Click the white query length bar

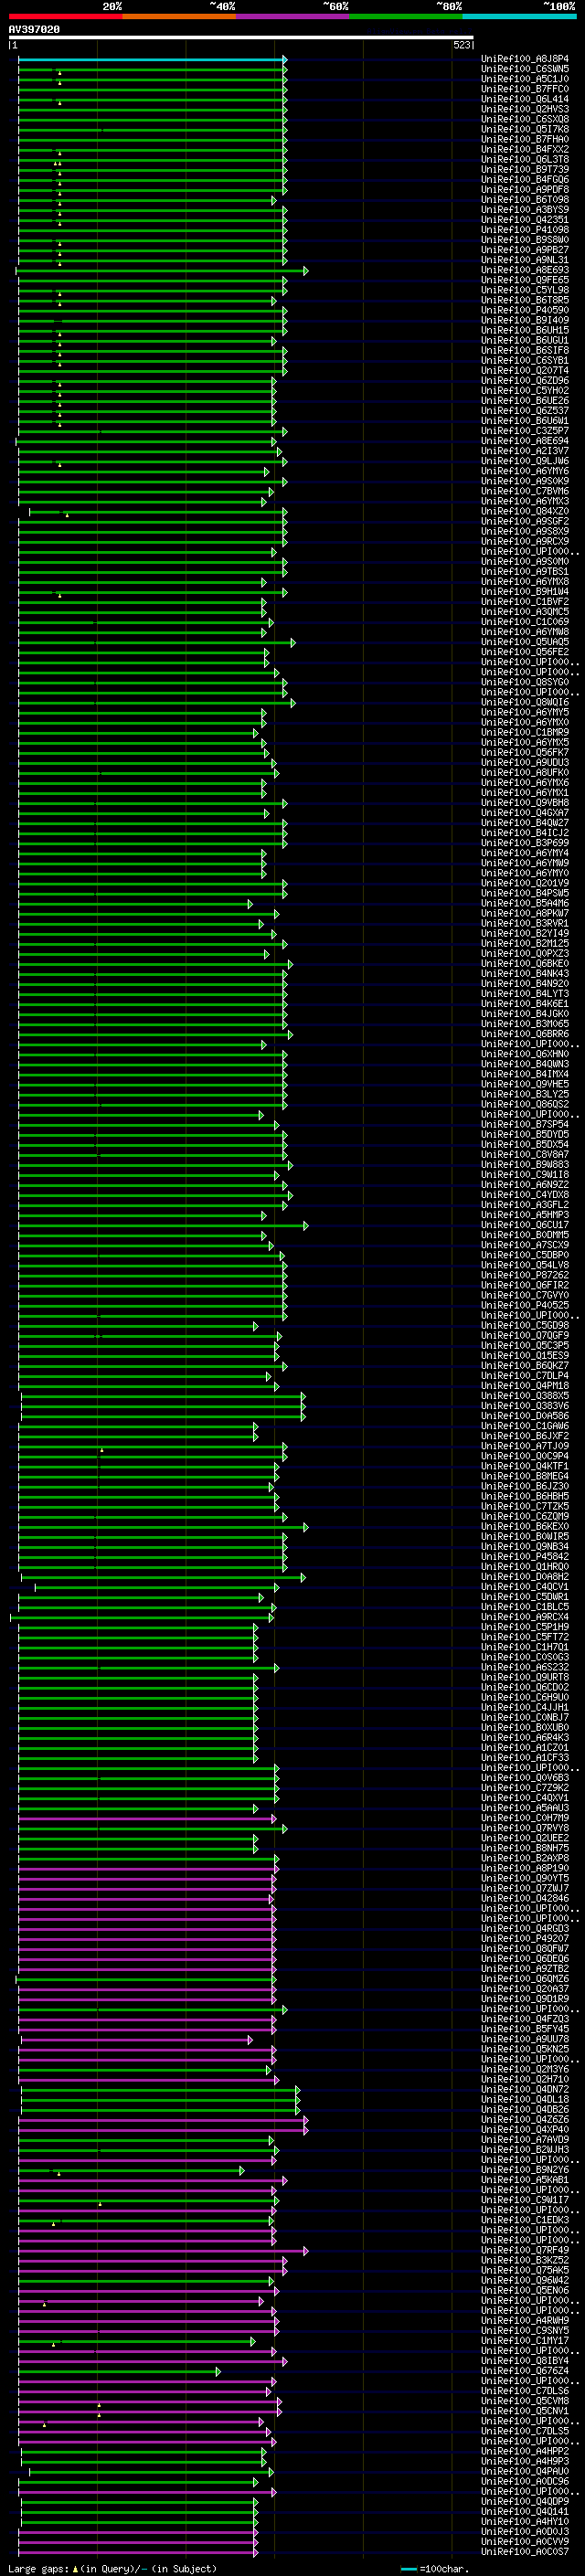[241, 38]
